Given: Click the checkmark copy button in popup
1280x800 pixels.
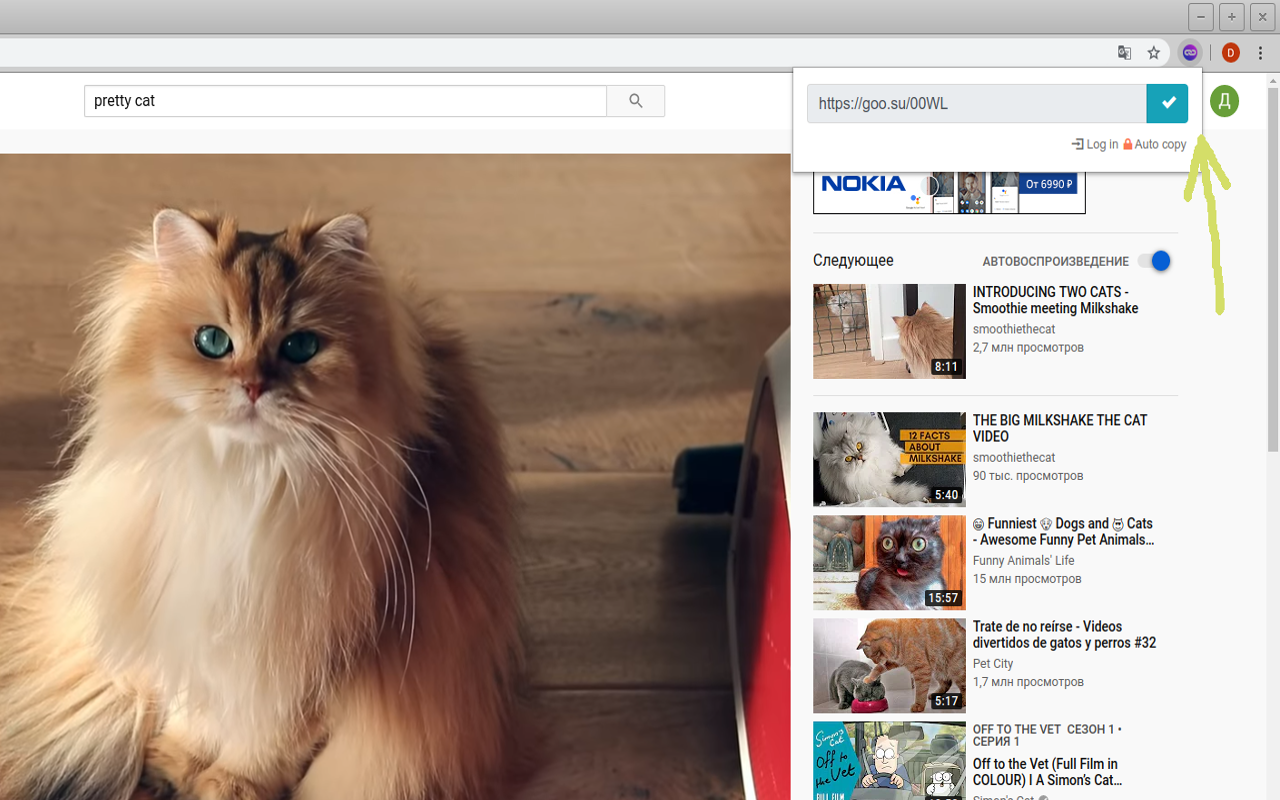Looking at the screenshot, I should tap(1167, 103).
